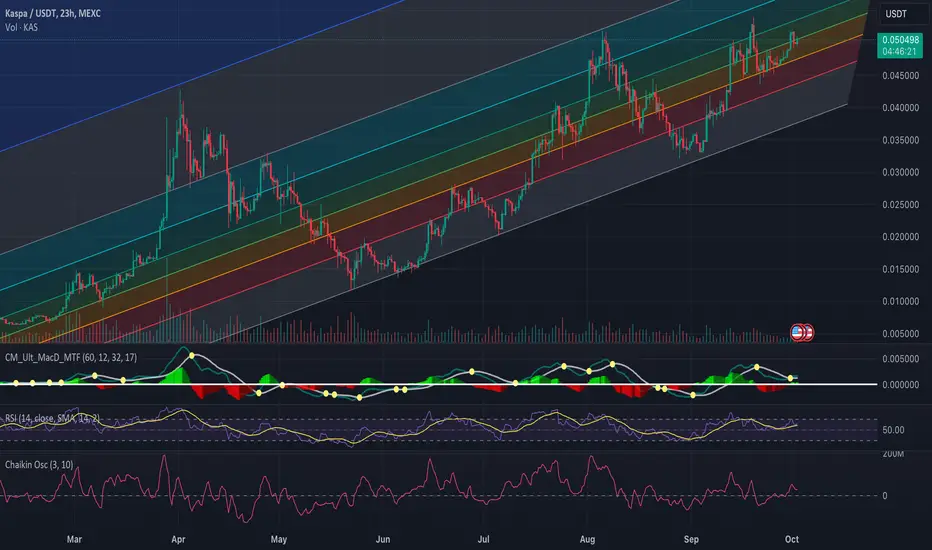932x550 pixels.
Task: Click the MACD pane 0.005000 axis label
Action: pyautogui.click(x=900, y=359)
